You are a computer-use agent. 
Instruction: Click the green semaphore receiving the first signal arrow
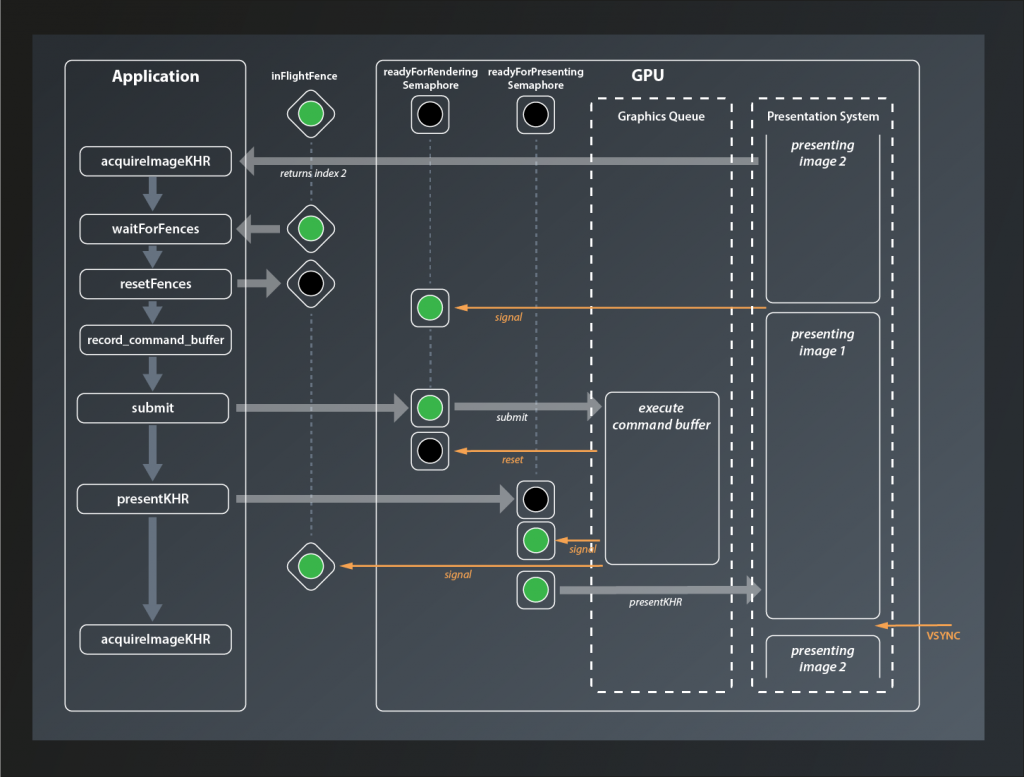pyautogui.click(x=430, y=308)
